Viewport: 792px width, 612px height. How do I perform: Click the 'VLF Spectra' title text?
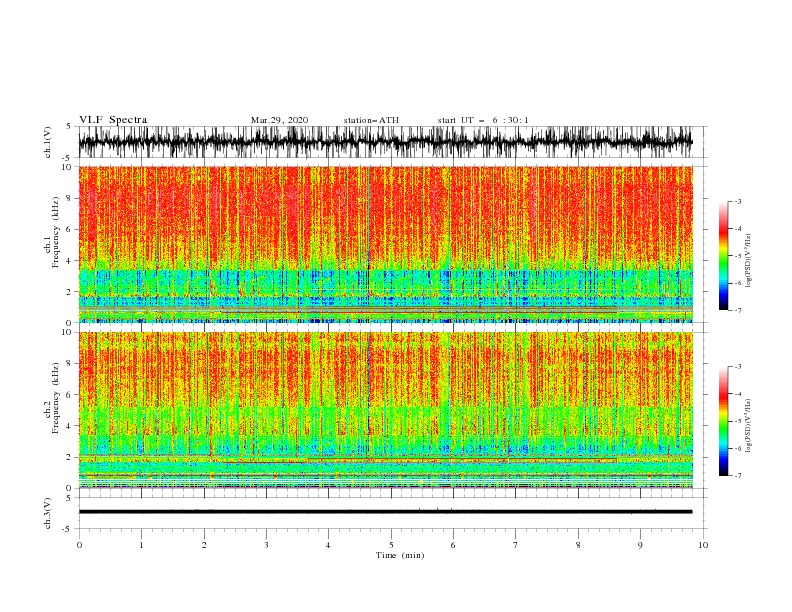[113, 120]
